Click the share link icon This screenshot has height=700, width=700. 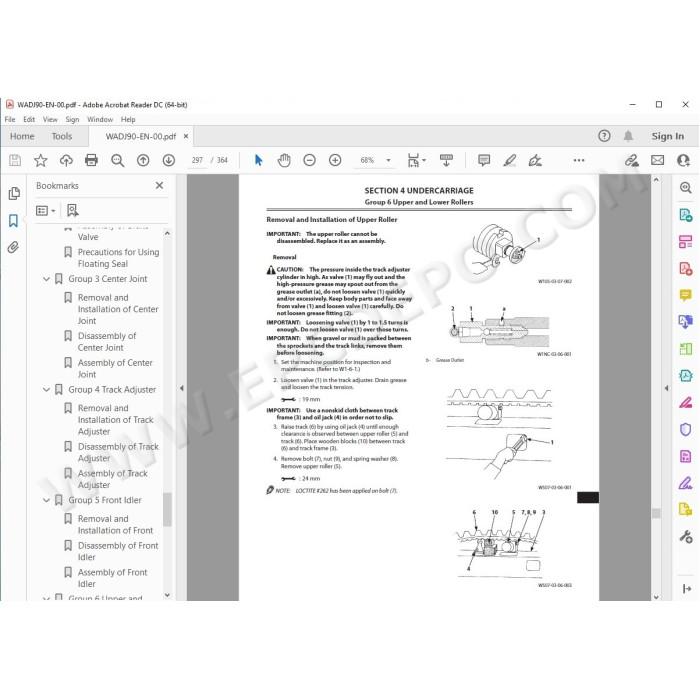[631, 160]
